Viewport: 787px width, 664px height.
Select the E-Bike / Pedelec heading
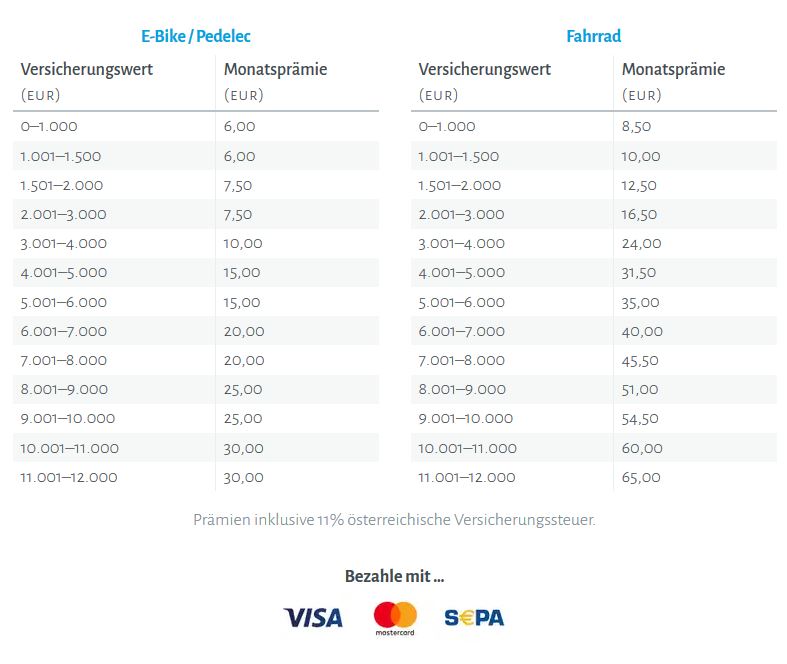(x=196, y=36)
